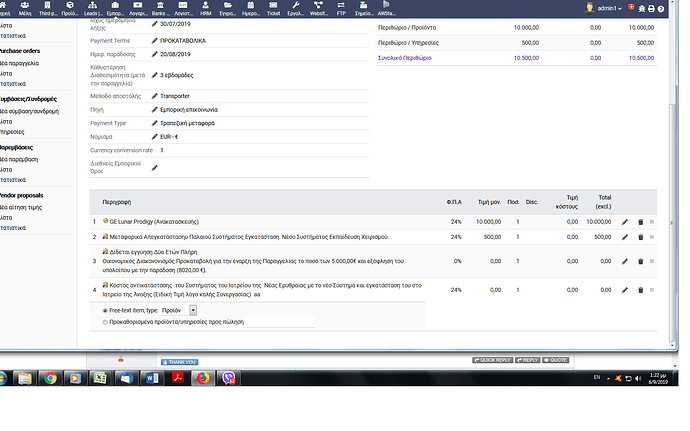This screenshot has height=431, width=690.
Task: Click QUICK REPLY in forum window
Action: tap(492, 360)
